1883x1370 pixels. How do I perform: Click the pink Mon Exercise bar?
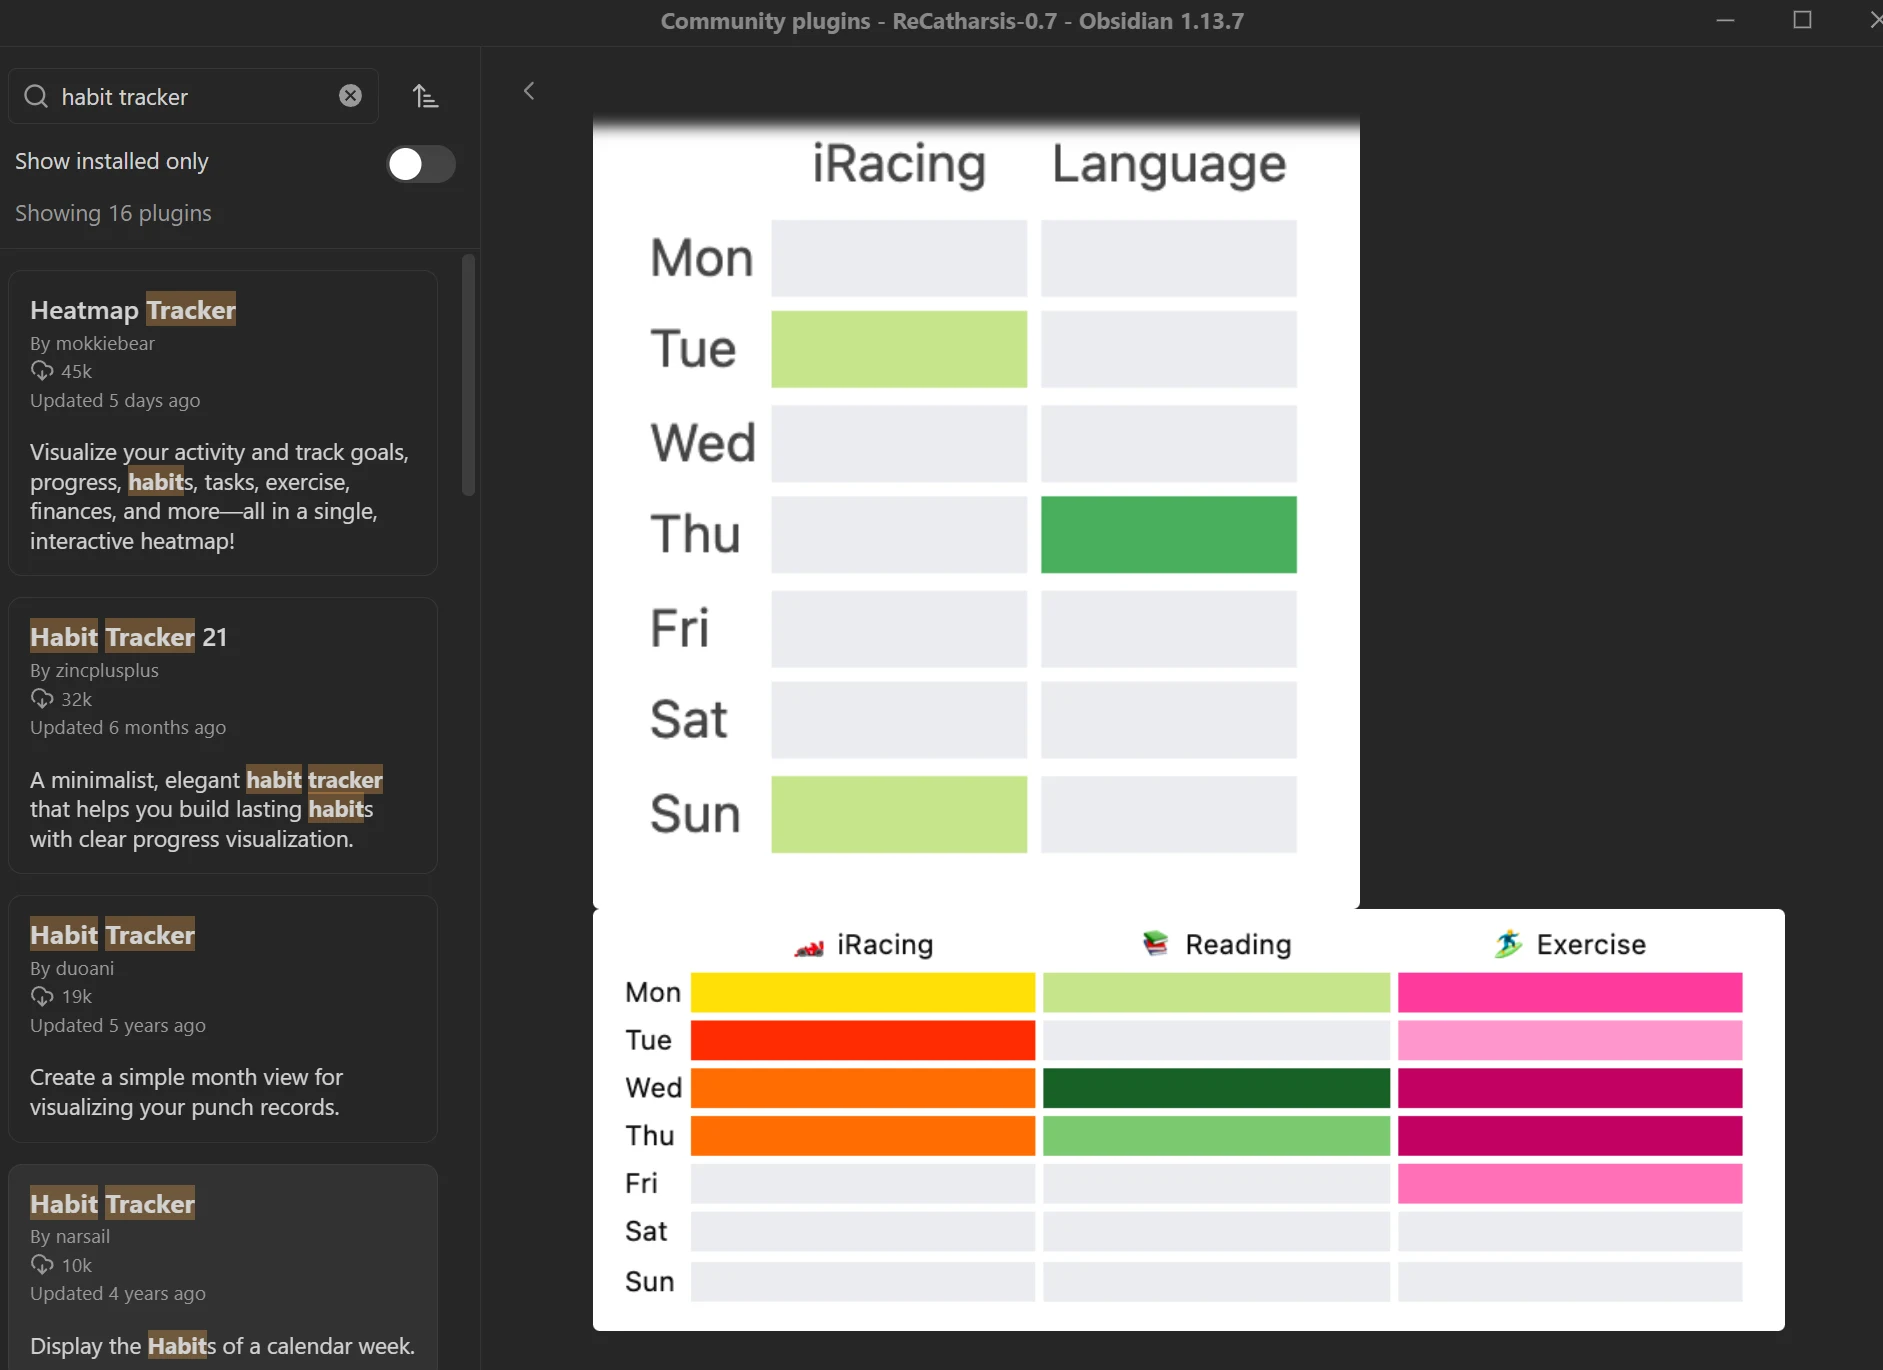tap(1570, 992)
